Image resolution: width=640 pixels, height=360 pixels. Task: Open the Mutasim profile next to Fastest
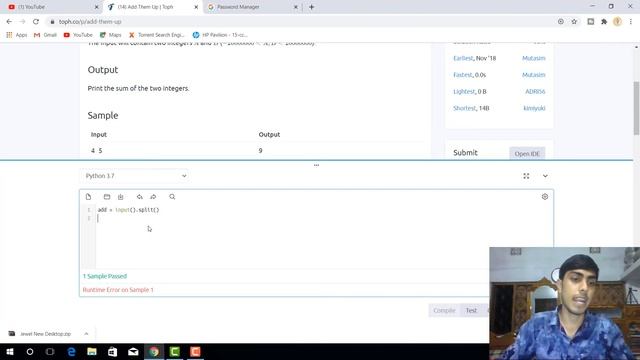point(533,75)
